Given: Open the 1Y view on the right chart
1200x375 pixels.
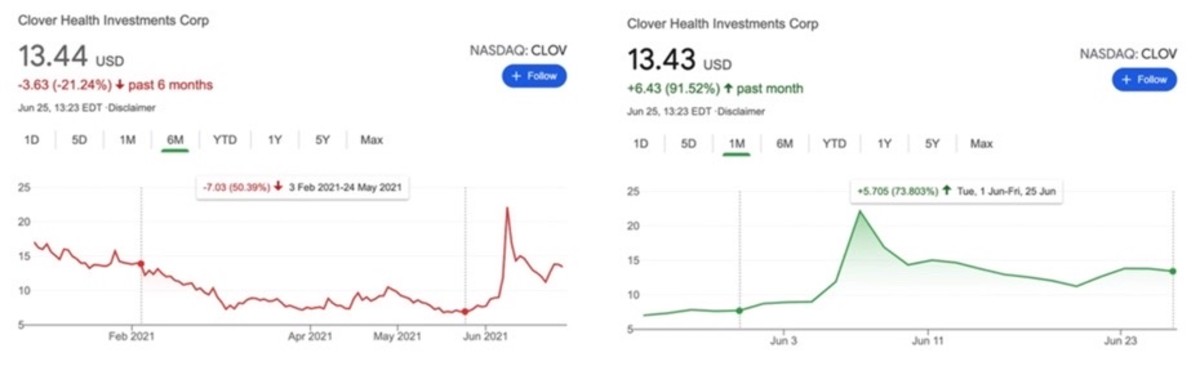Looking at the screenshot, I should 884,144.
